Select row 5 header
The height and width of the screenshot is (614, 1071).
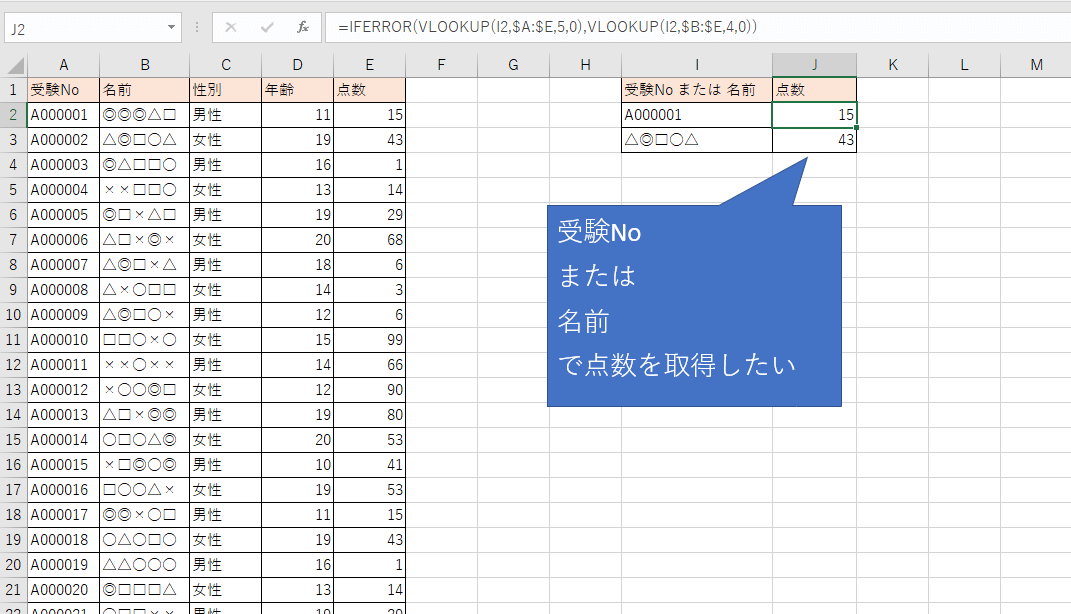pyautogui.click(x=14, y=189)
